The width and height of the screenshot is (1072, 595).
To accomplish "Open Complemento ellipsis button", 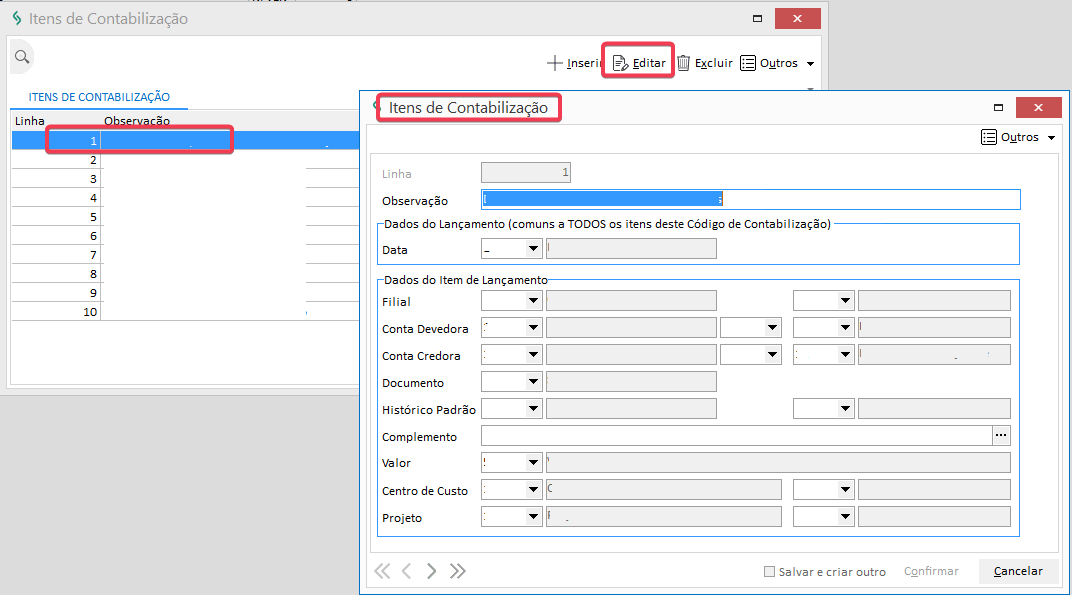I will click(1001, 435).
